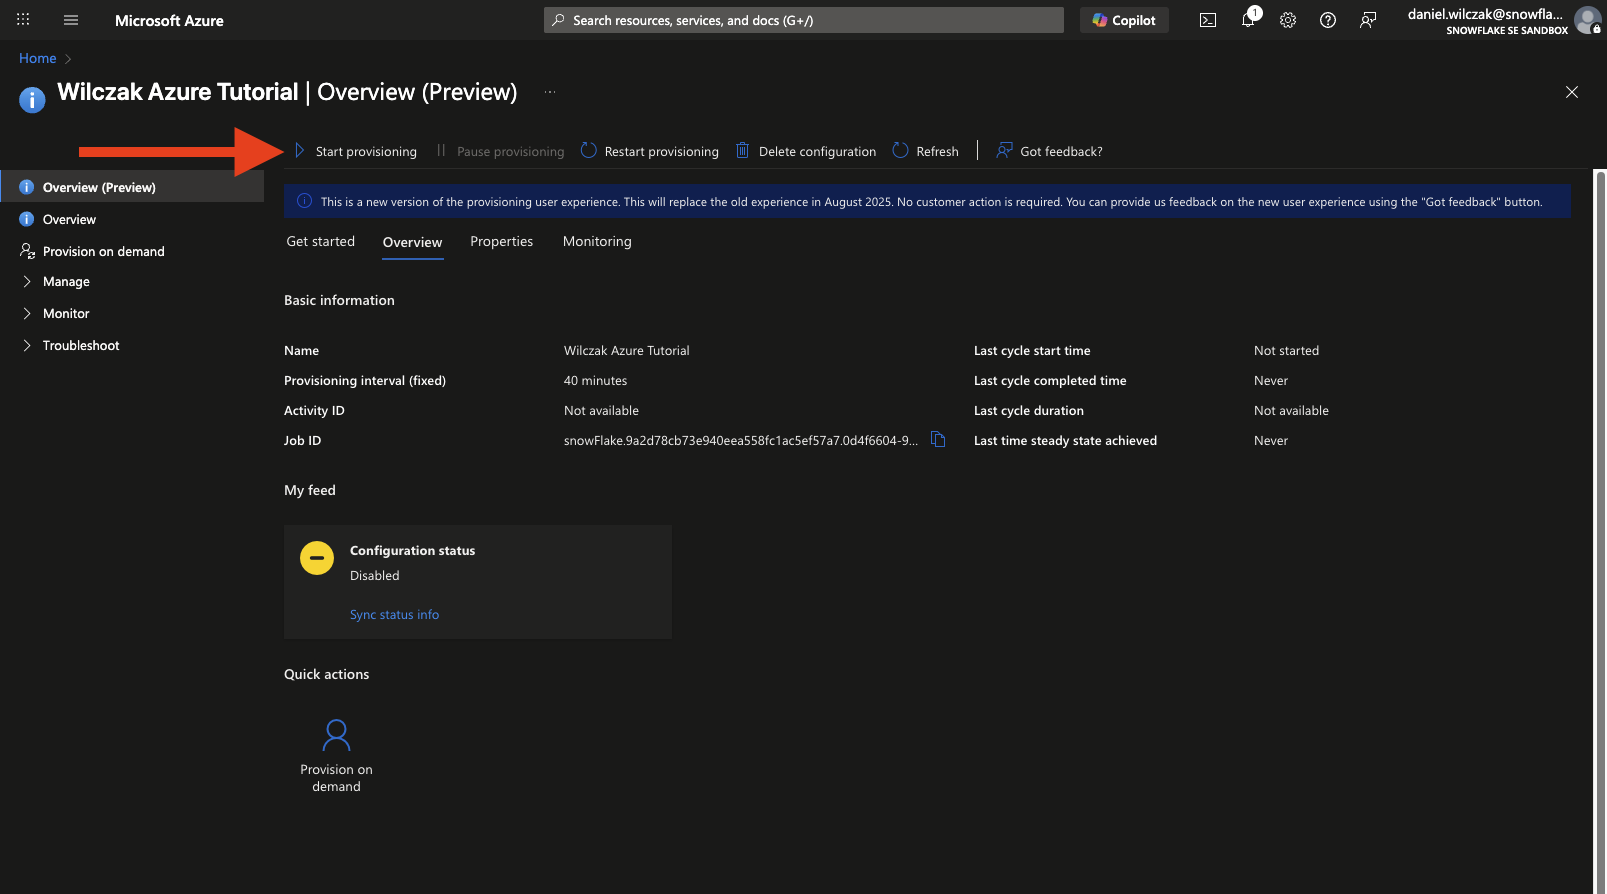
Task: Click the Copilot button
Action: point(1124,20)
